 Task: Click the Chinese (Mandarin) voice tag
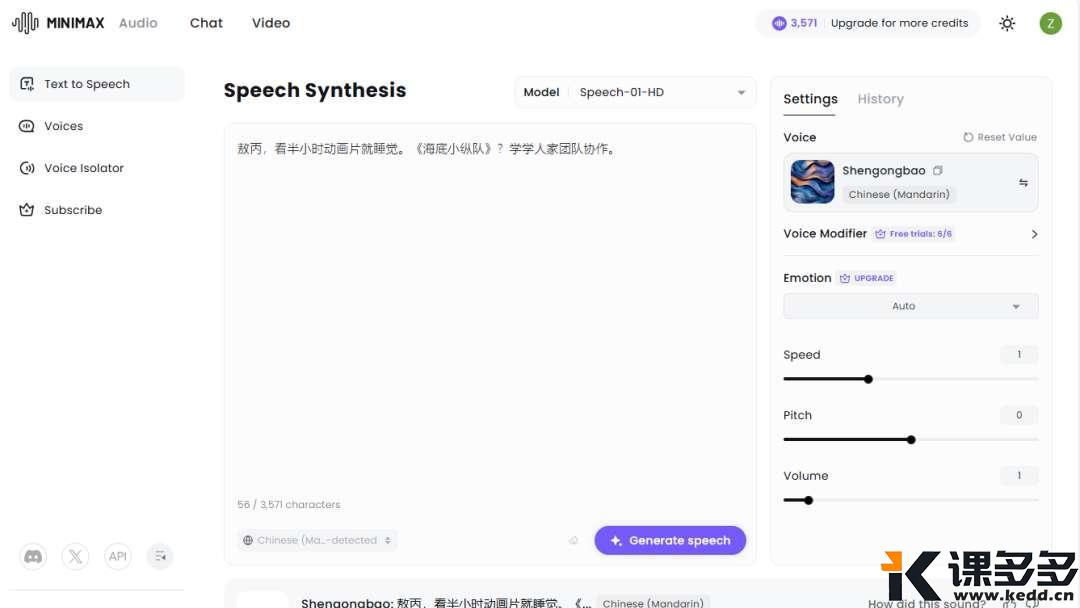[x=898, y=194]
